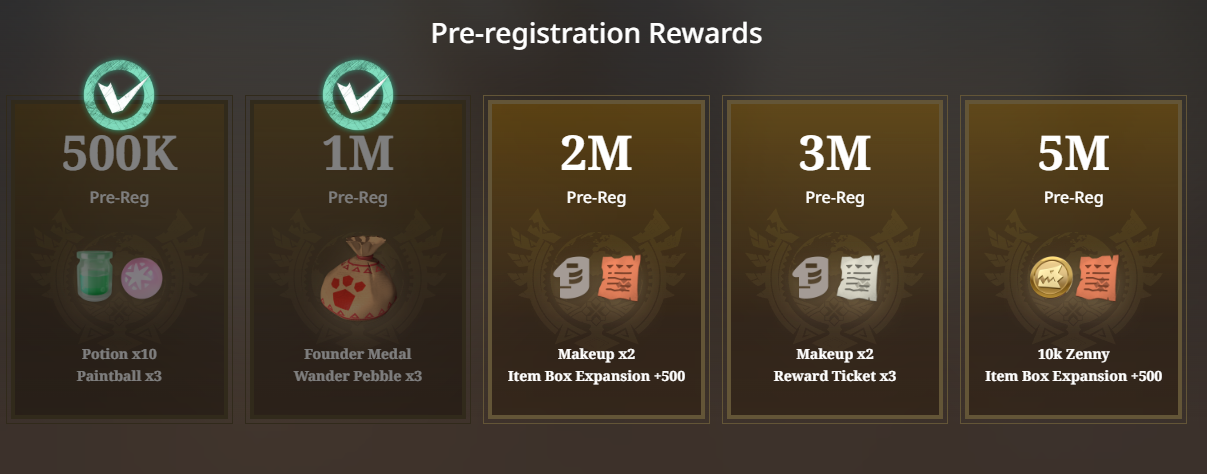Select the red paw-print pouch icon
Viewport: 1207px width, 474px height.
click(x=358, y=276)
